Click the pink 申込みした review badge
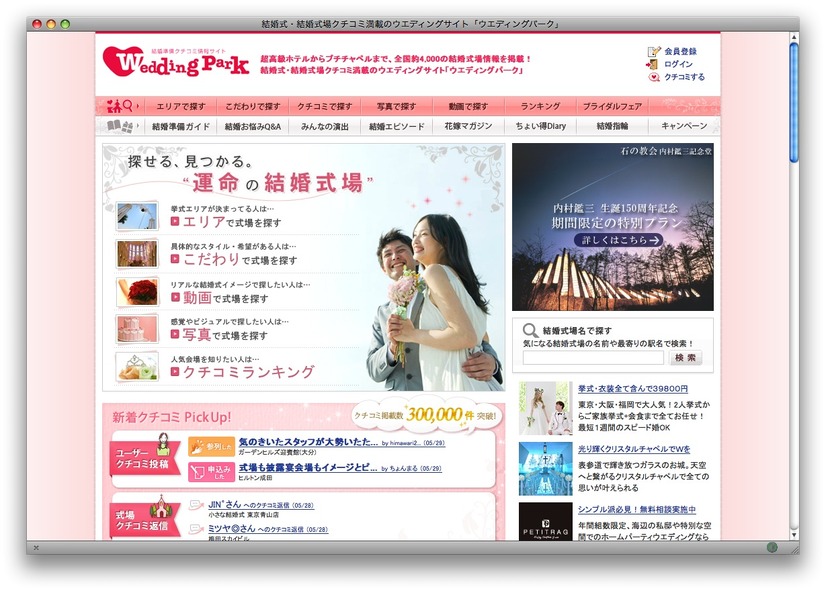The image size is (826, 591). pyautogui.click(x=211, y=472)
